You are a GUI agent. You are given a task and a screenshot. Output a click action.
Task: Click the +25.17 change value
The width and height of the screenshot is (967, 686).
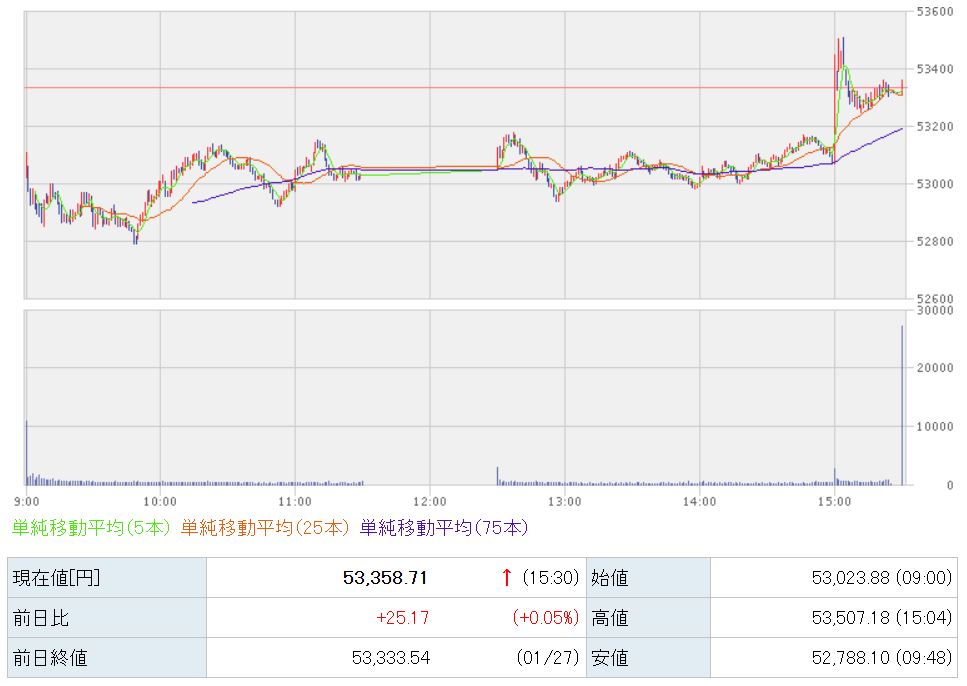click(402, 618)
